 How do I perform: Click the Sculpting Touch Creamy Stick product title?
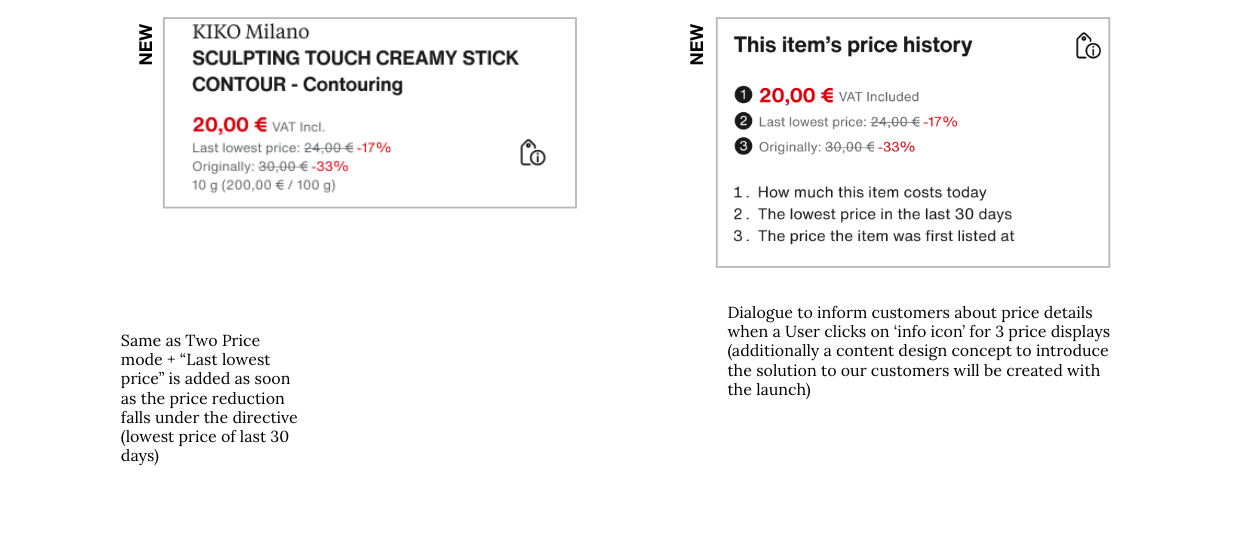[x=355, y=71]
